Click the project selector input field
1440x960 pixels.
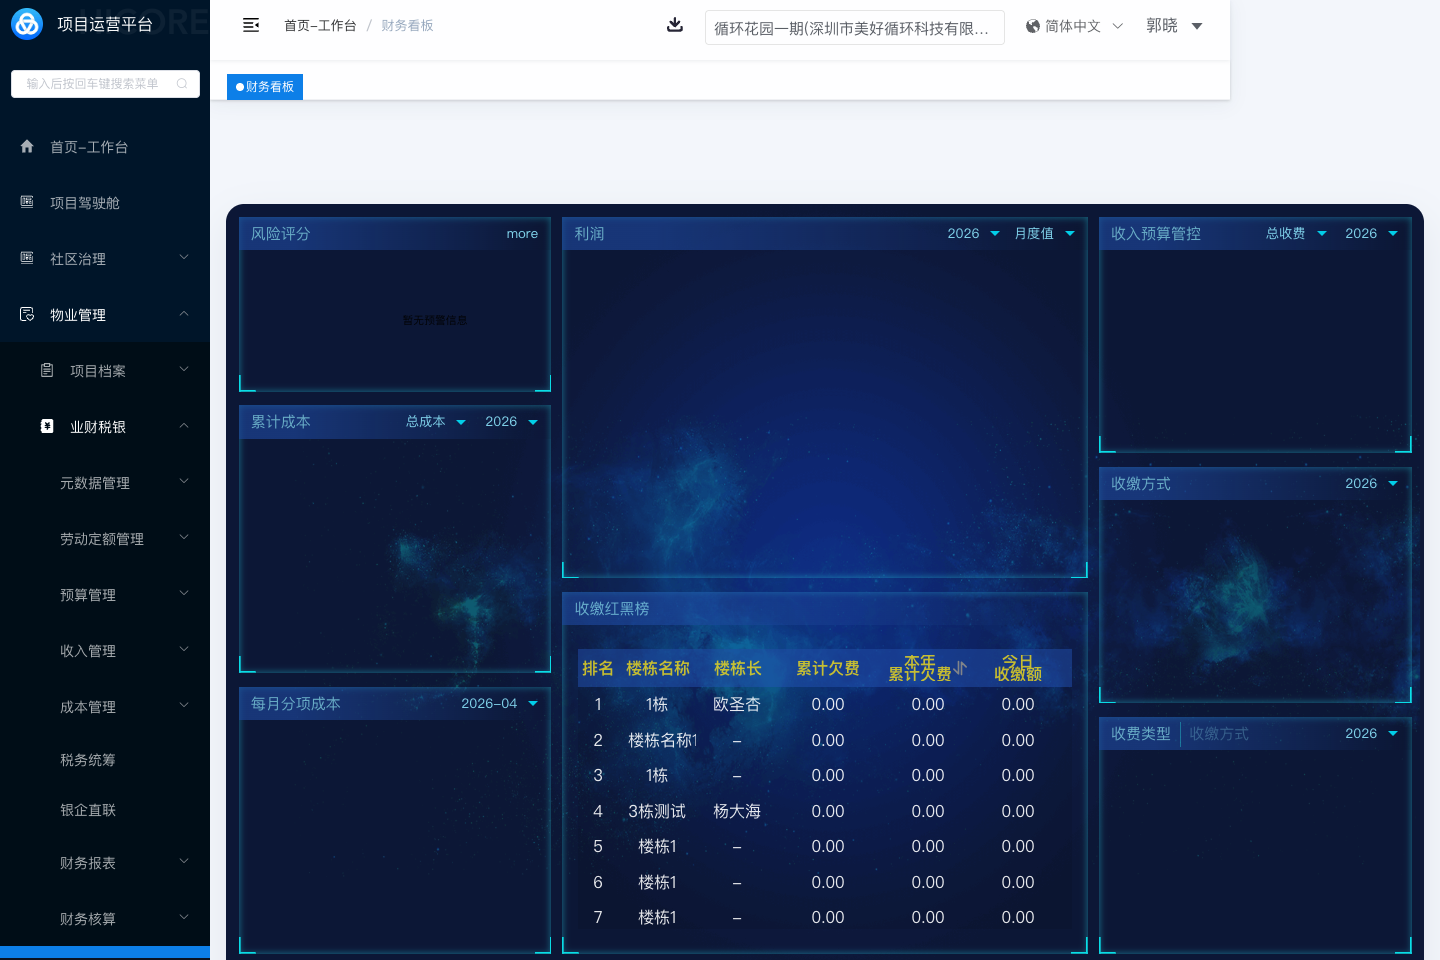tap(854, 28)
